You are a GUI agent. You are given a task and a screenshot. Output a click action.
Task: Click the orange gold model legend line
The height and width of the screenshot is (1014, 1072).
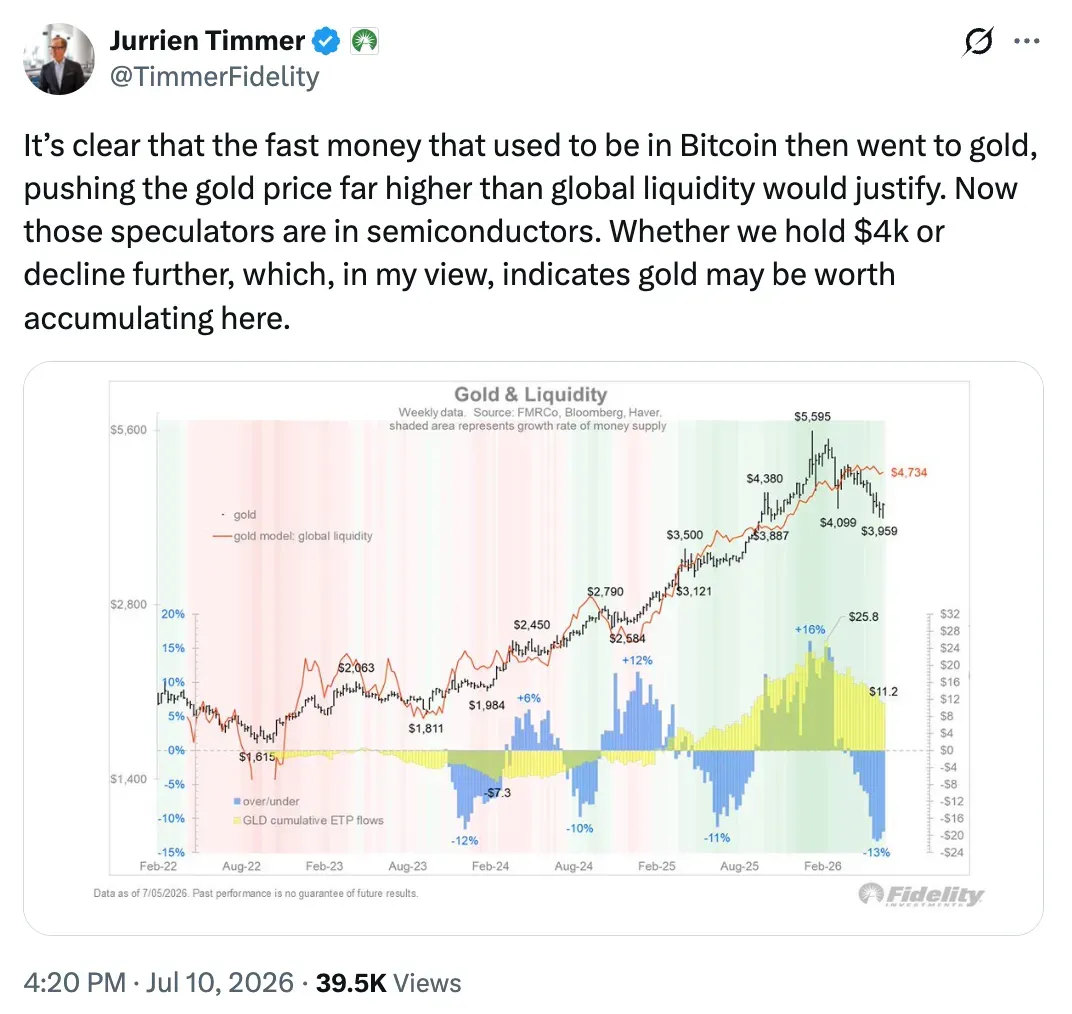[222, 536]
